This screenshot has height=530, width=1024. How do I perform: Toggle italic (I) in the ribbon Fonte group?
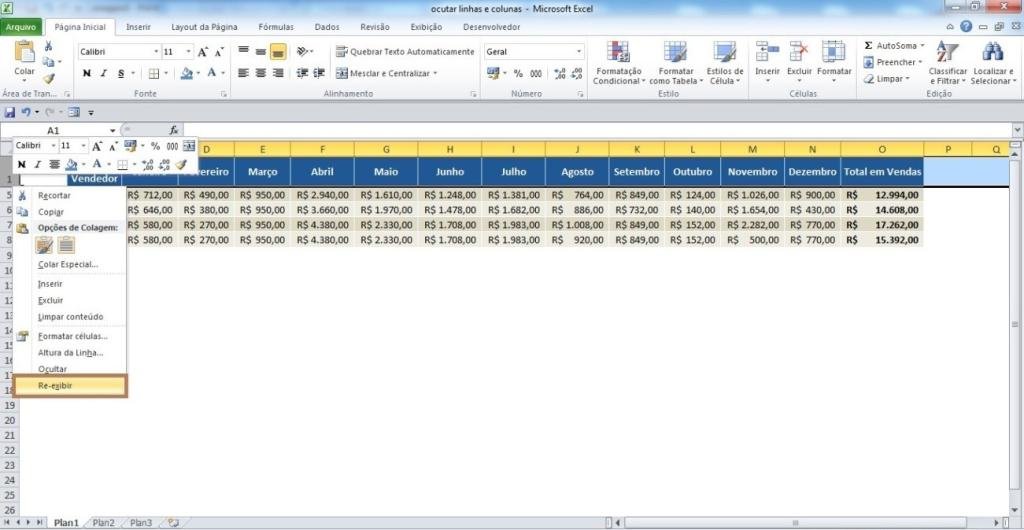[104, 73]
